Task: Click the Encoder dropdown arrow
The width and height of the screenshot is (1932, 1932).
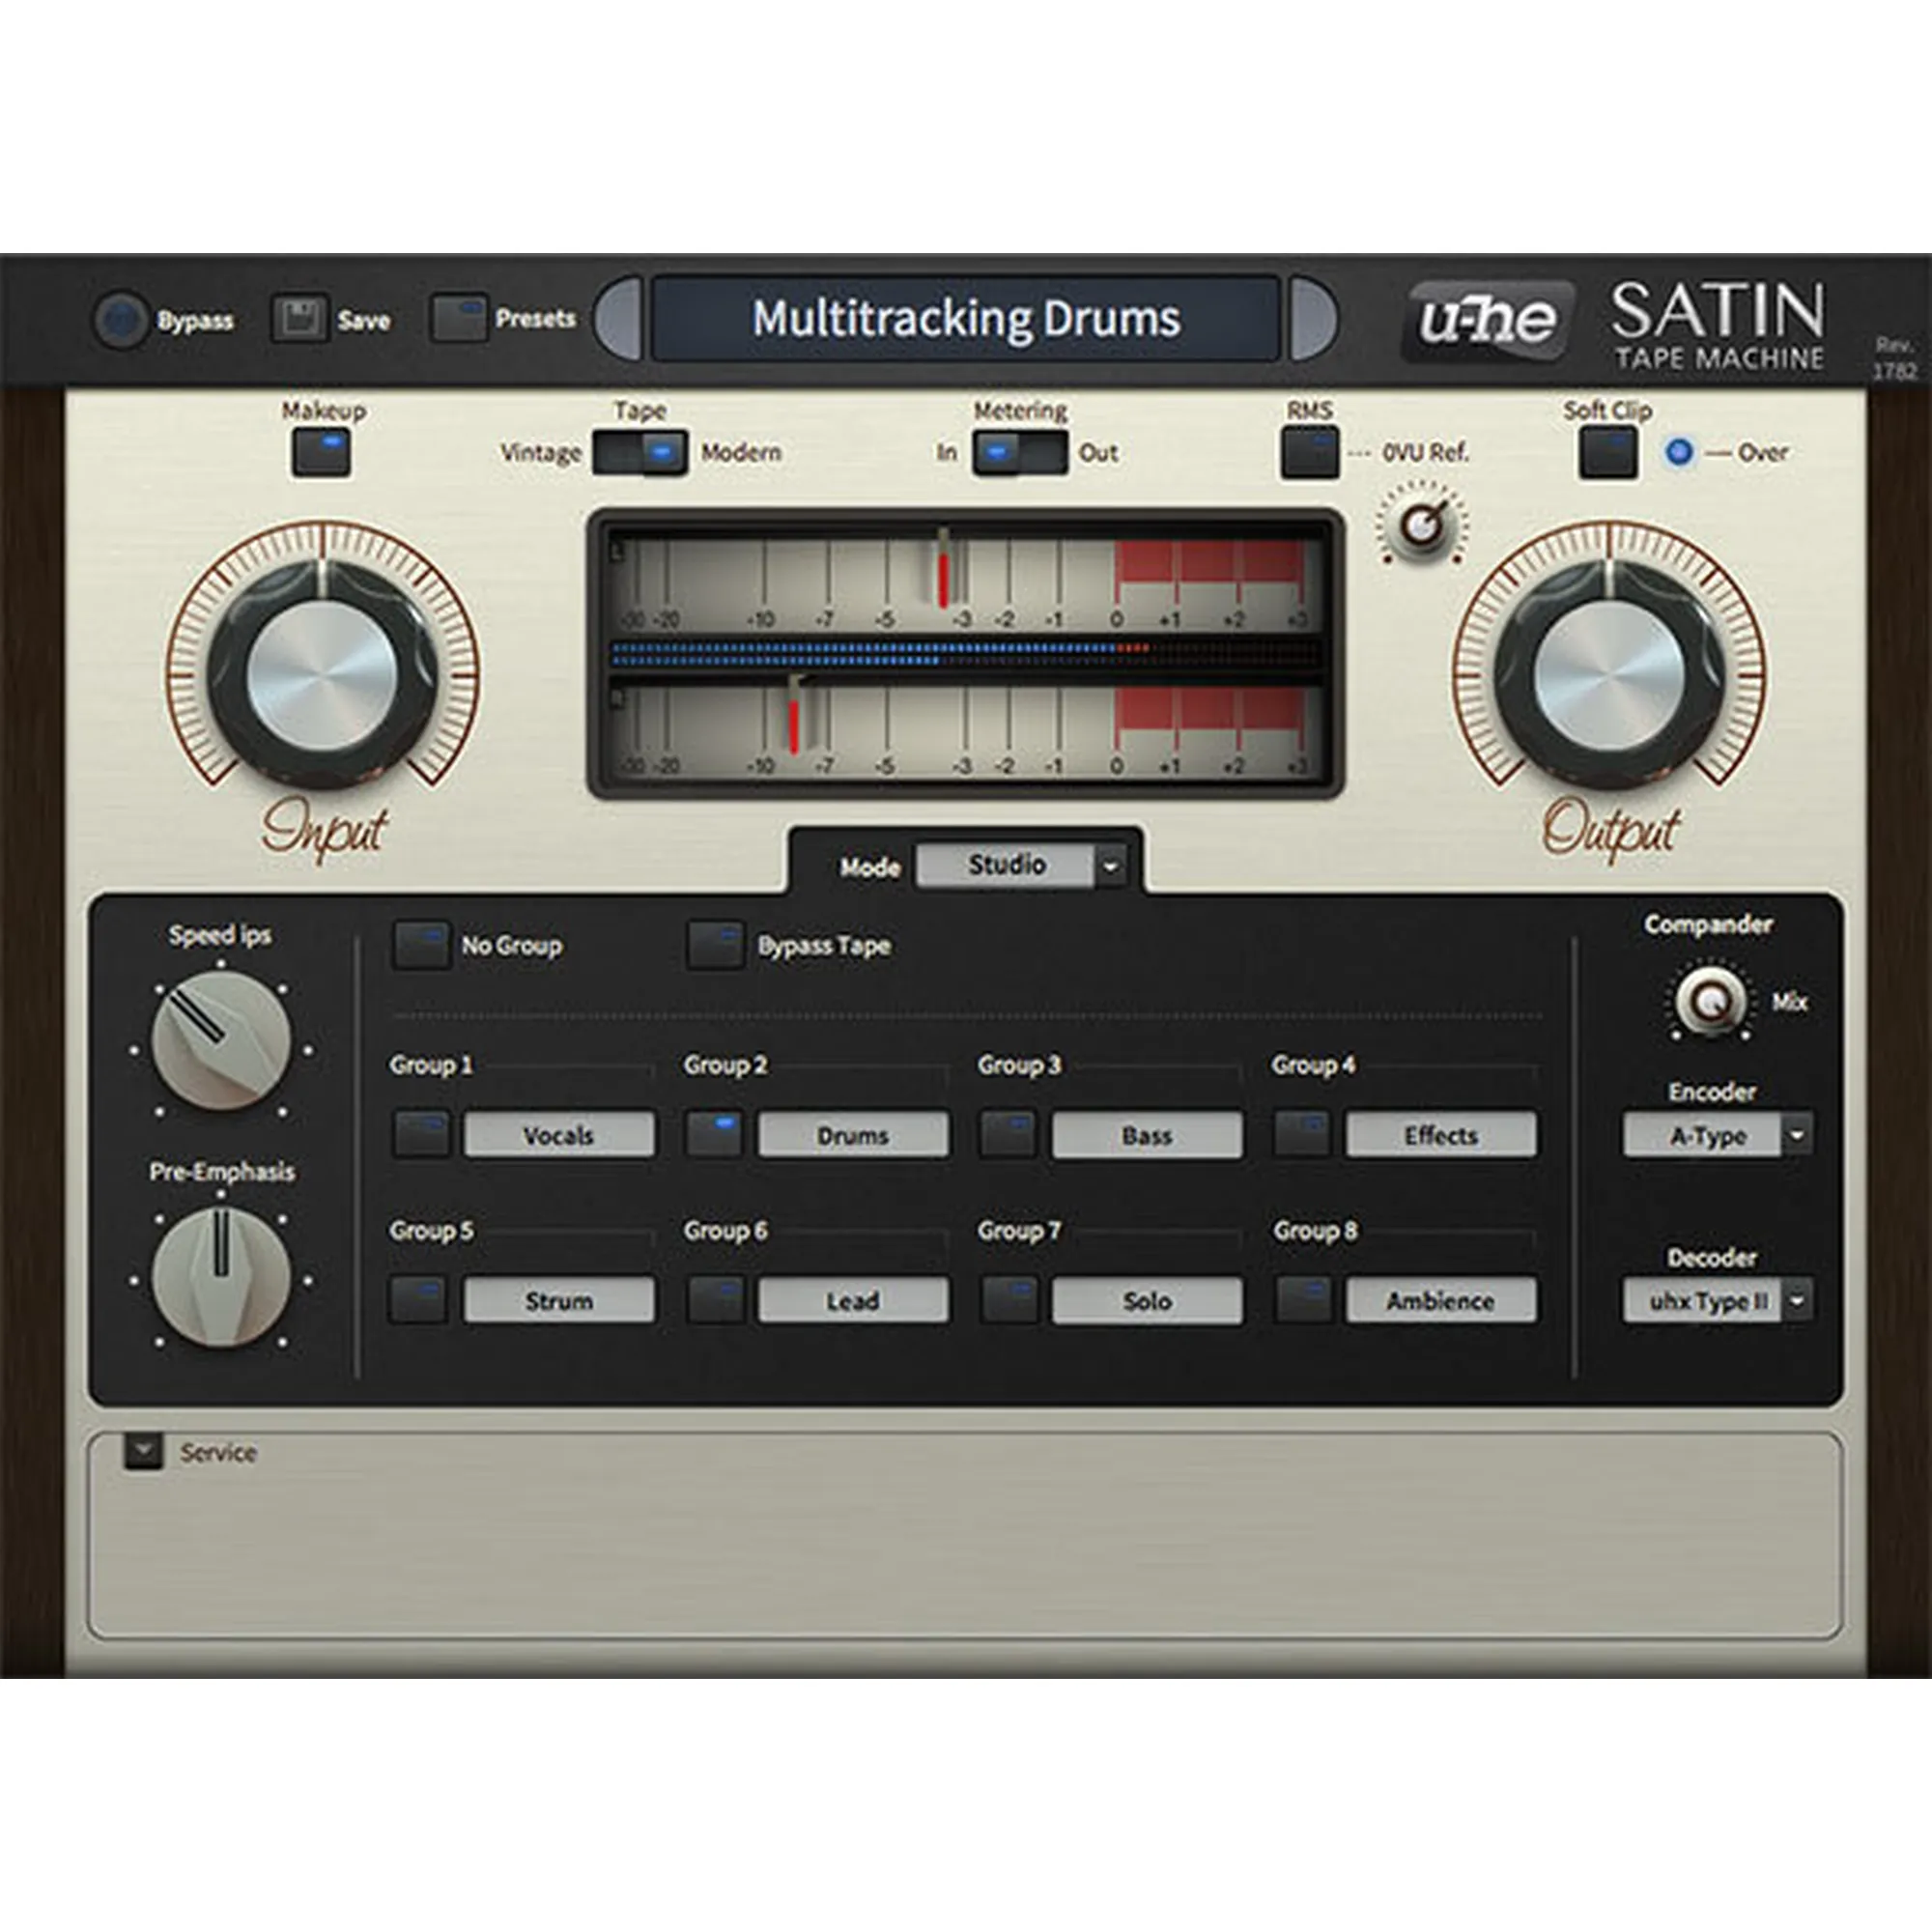Action: click(x=1797, y=1136)
